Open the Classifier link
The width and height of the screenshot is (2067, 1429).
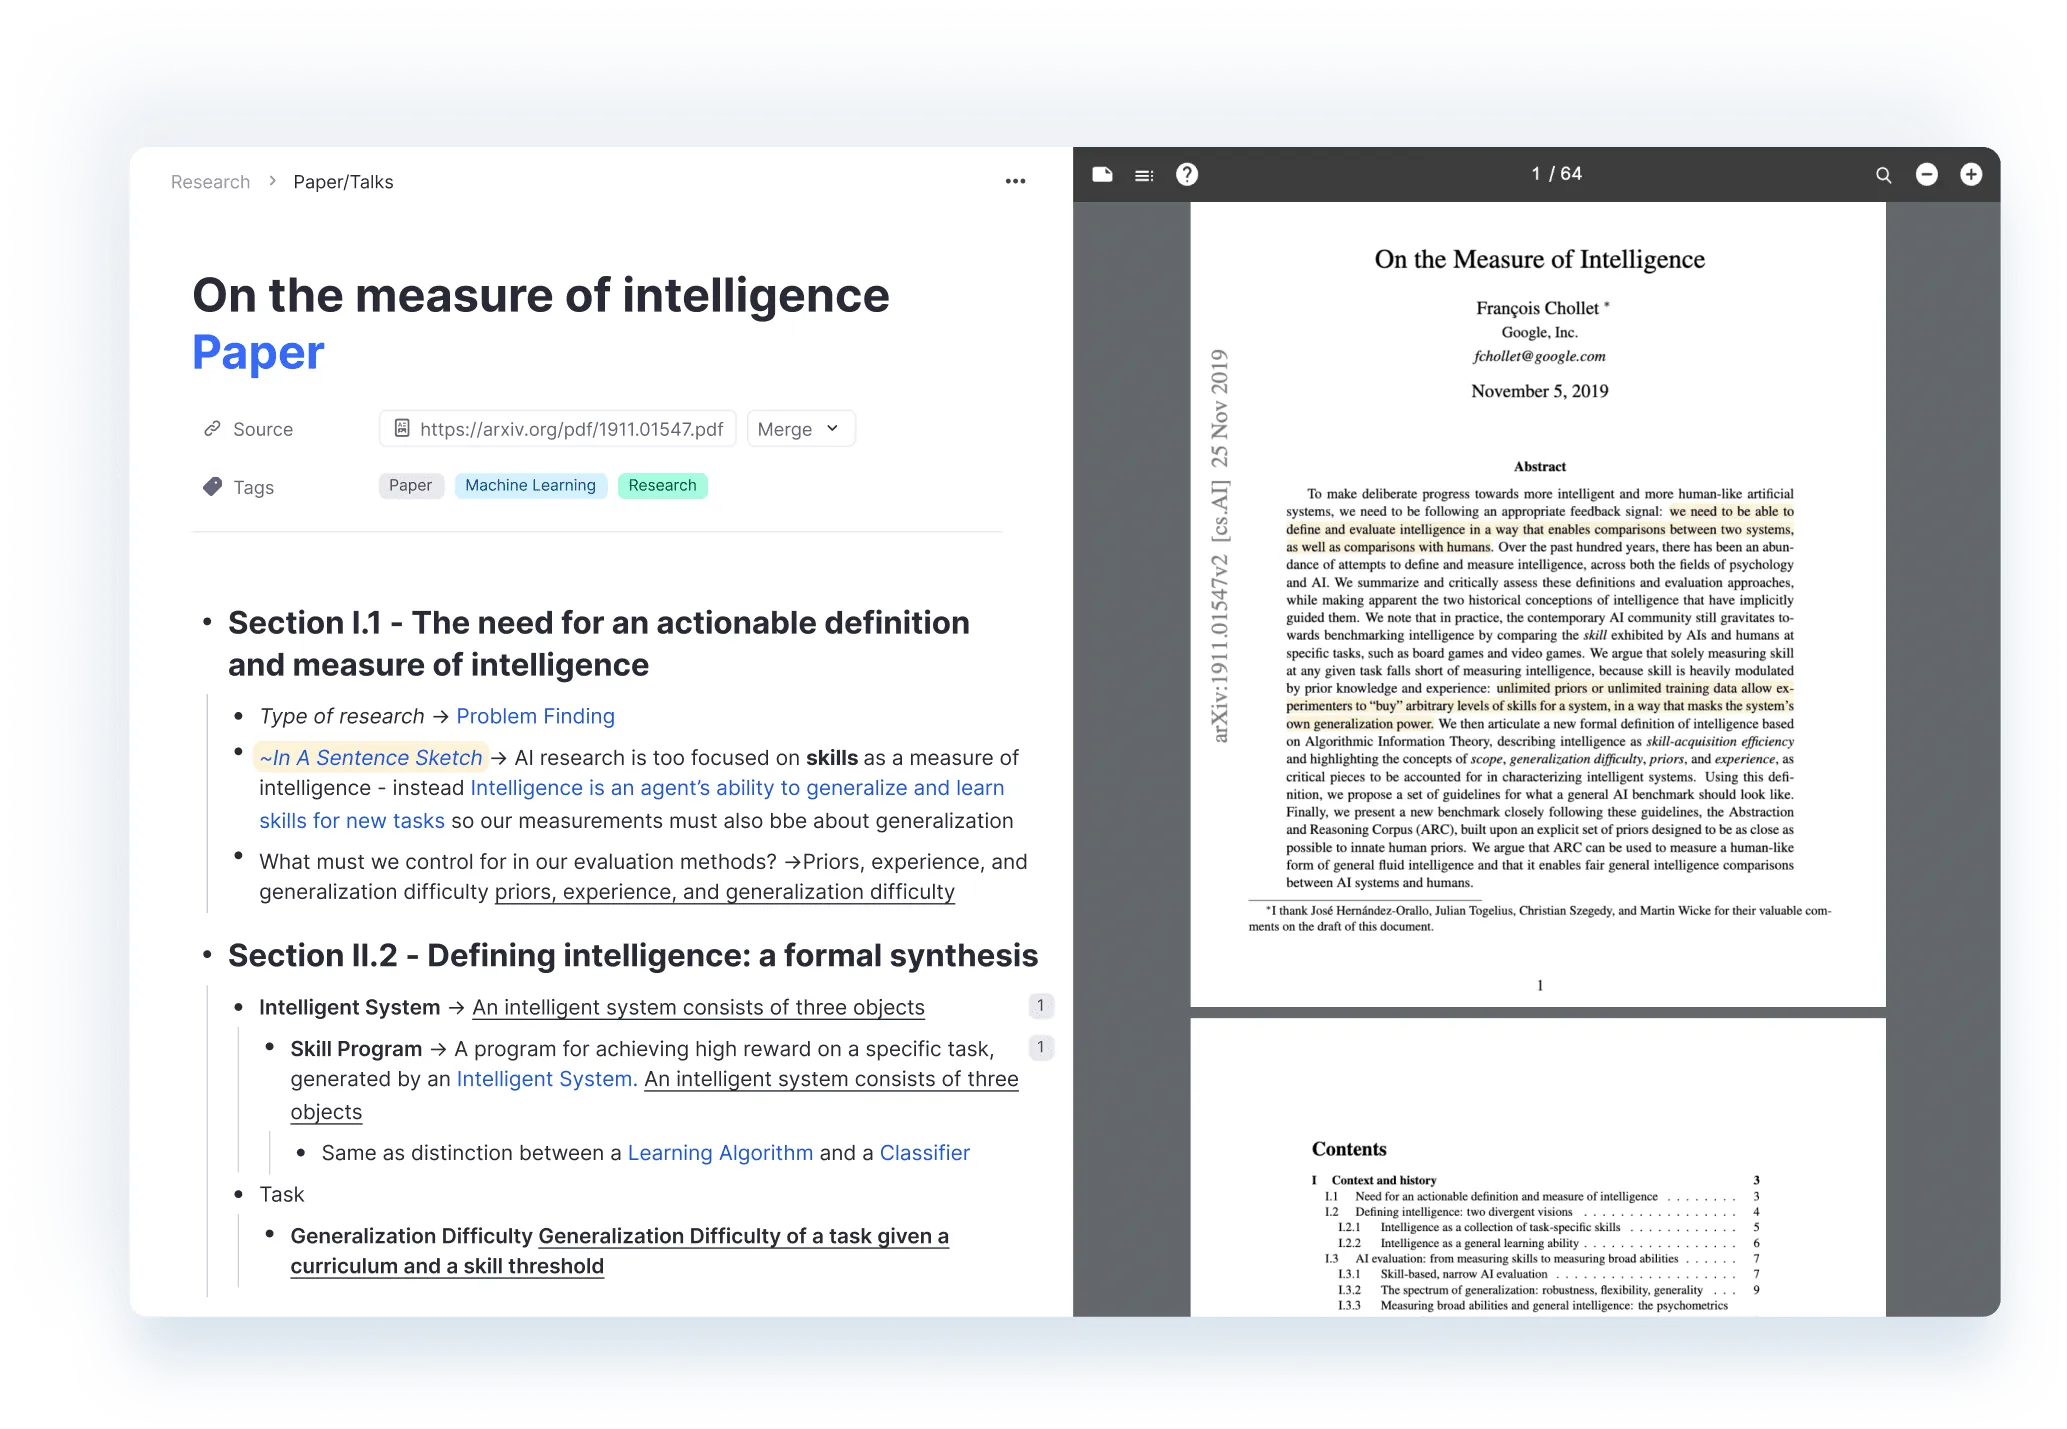click(x=925, y=1153)
